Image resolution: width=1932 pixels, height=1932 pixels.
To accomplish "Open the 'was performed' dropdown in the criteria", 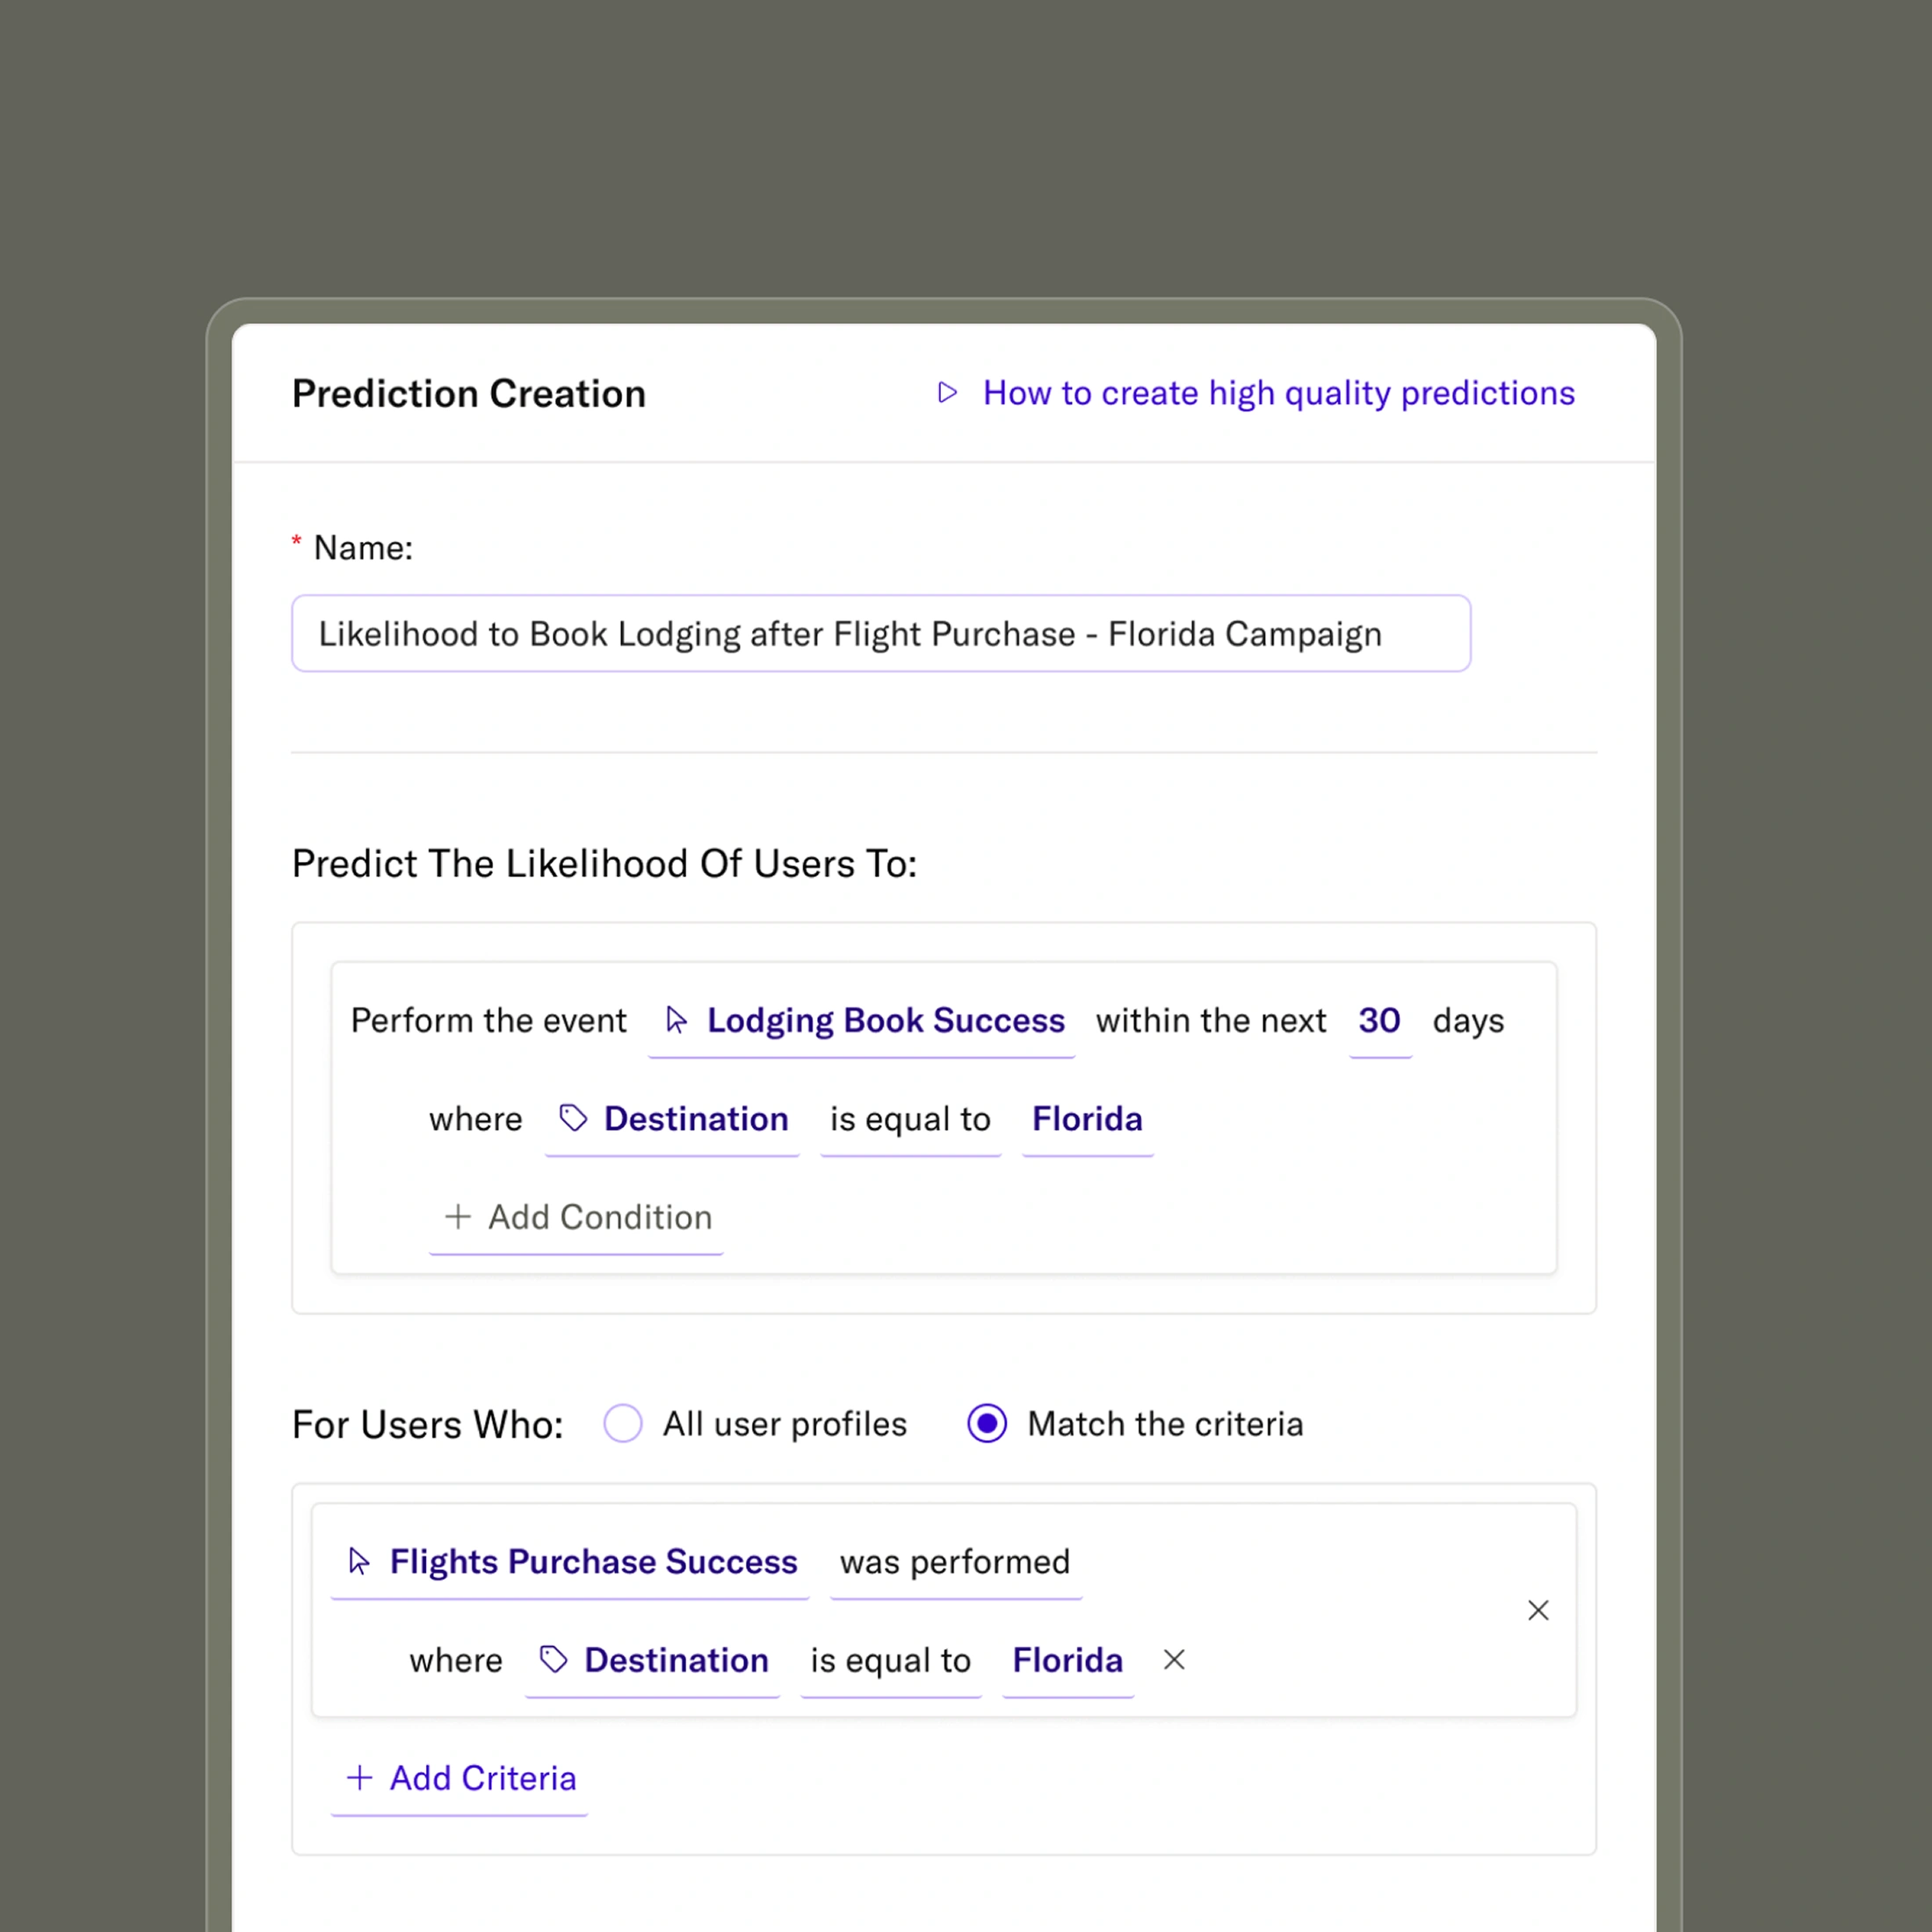I will point(955,1562).
